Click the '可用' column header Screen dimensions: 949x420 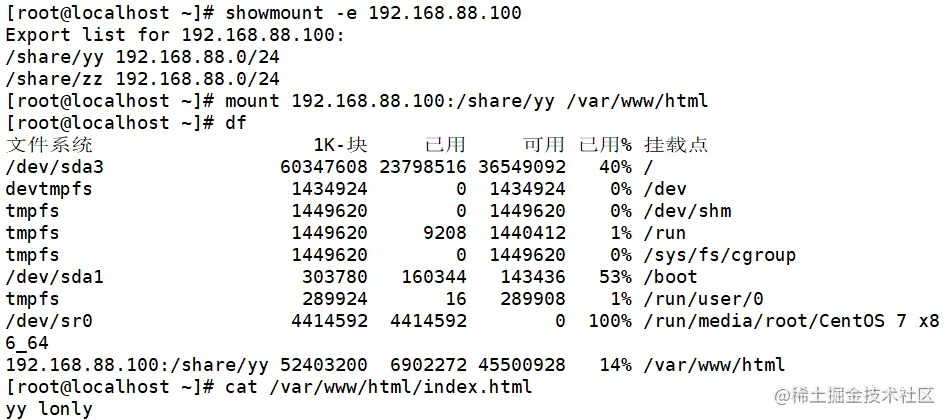(x=543, y=145)
